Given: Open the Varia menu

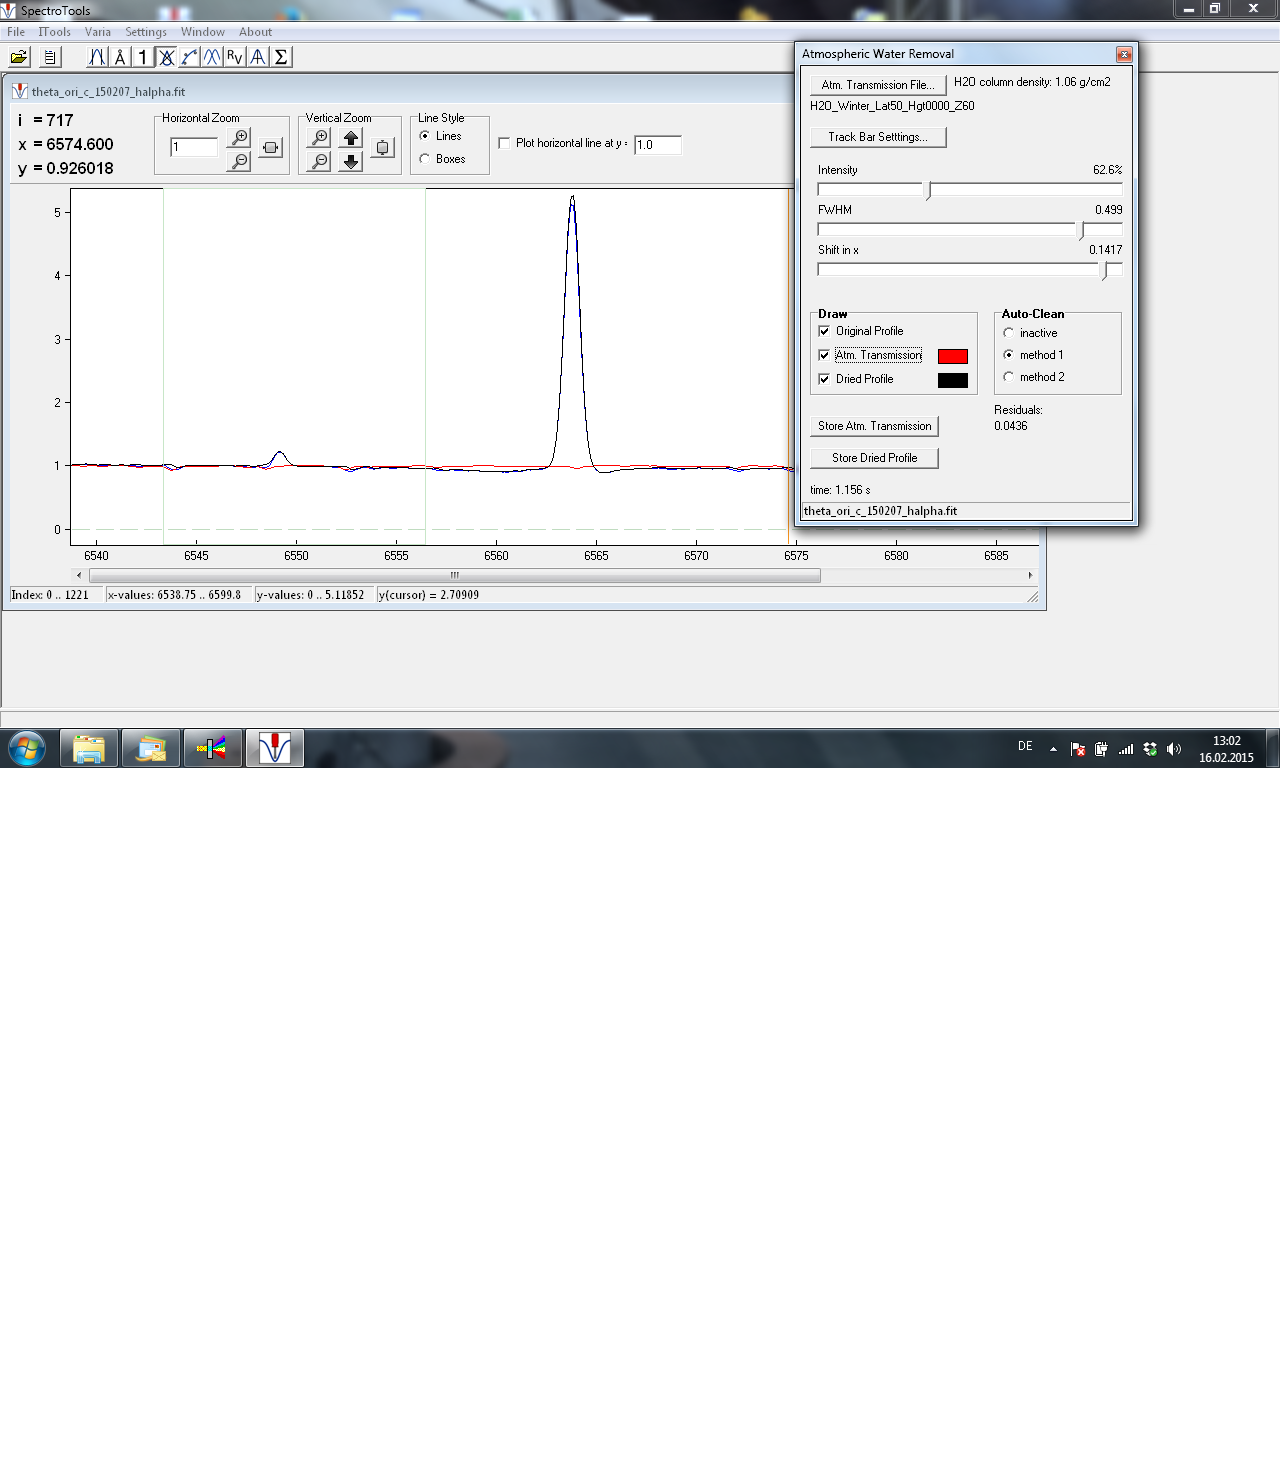Looking at the screenshot, I should [98, 32].
